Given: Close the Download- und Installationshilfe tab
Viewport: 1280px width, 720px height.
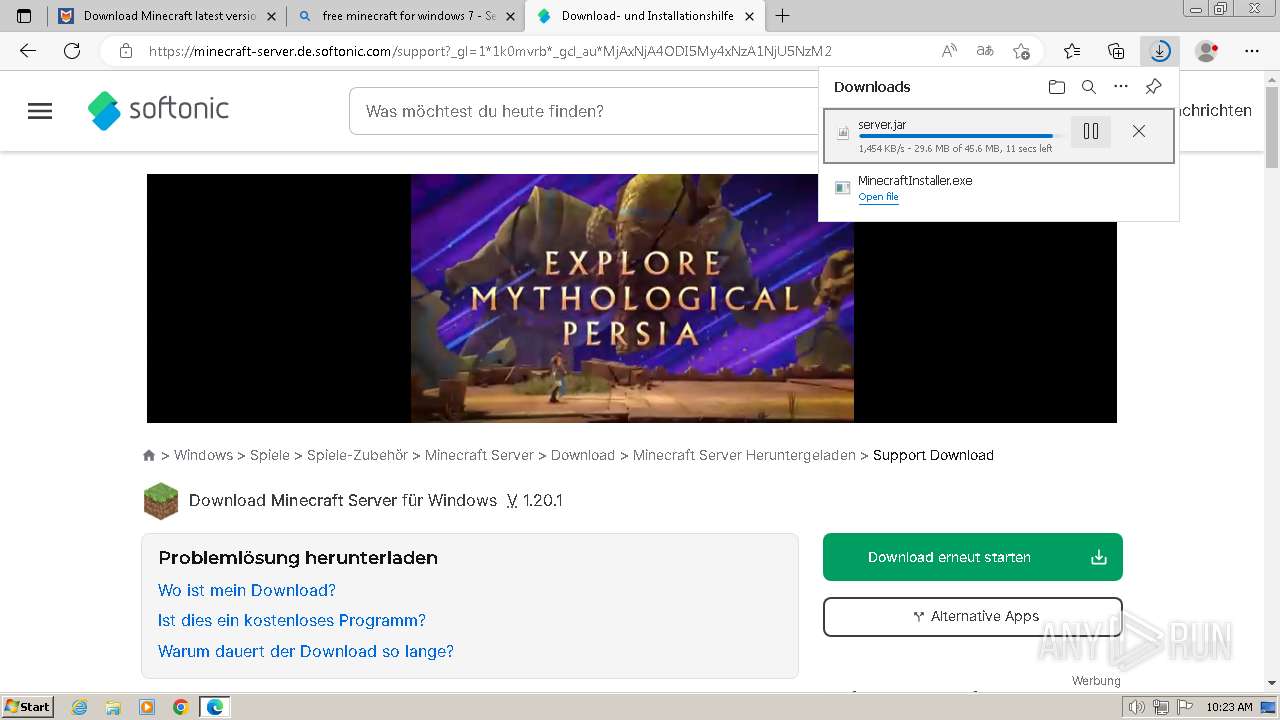Looking at the screenshot, I should (x=750, y=16).
